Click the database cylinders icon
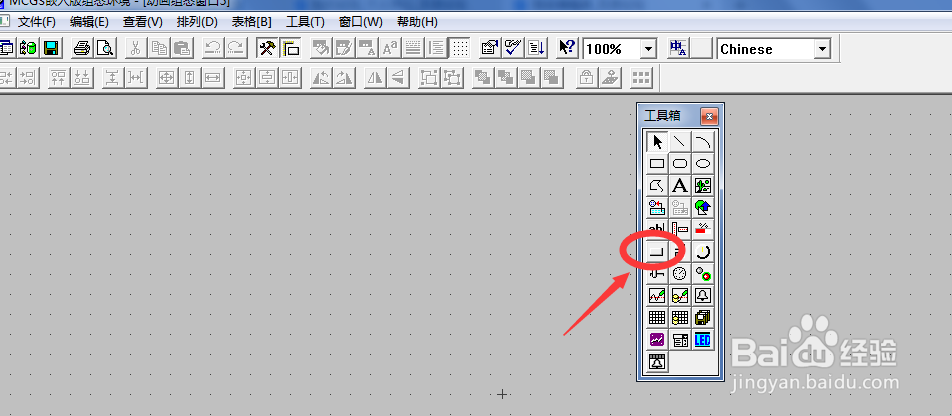 pyautogui.click(x=28, y=48)
